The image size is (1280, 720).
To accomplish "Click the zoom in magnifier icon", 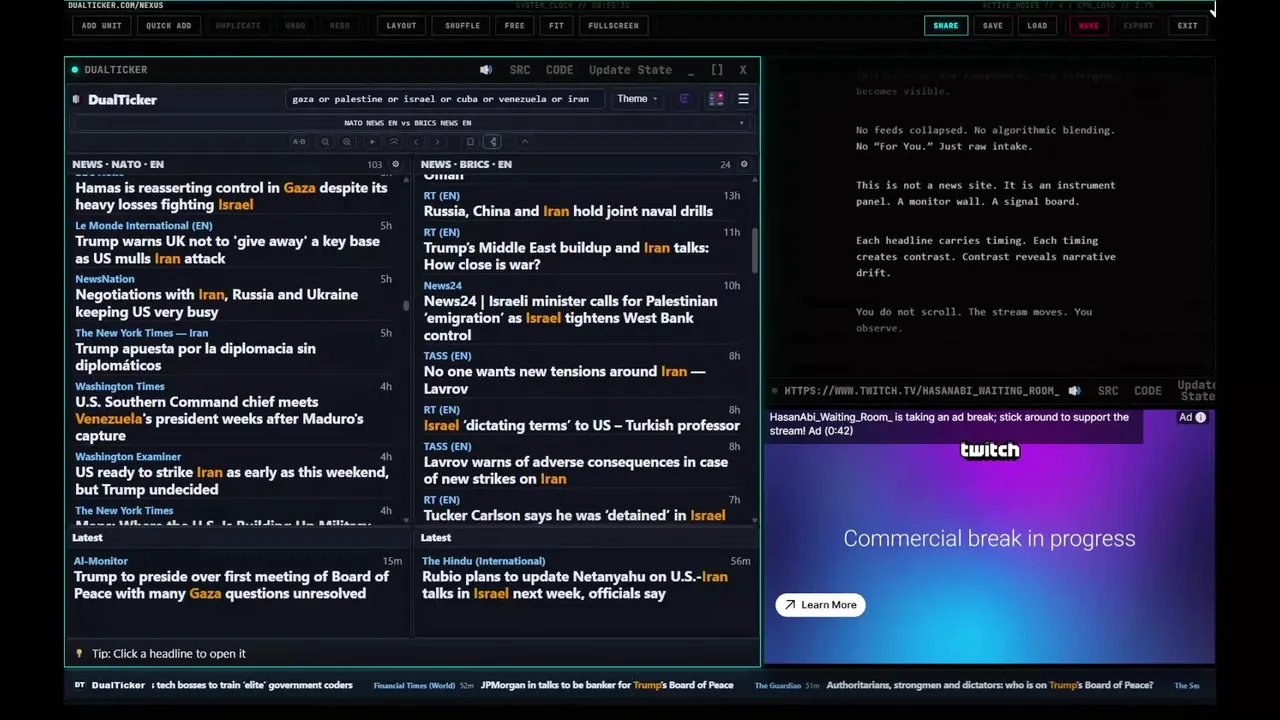I will pyautogui.click(x=347, y=142).
